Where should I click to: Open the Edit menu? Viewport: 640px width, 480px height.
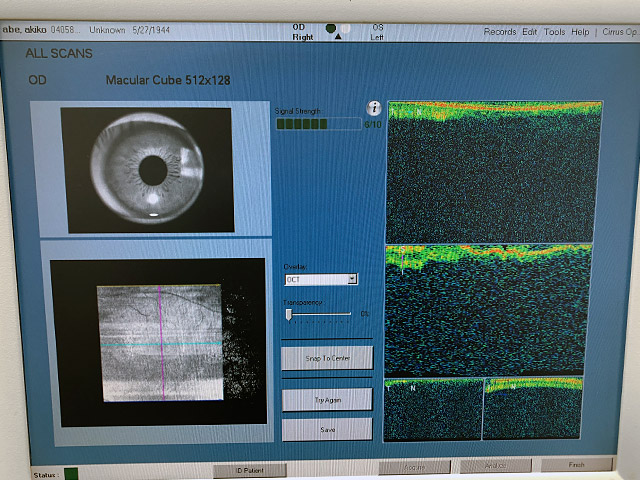point(529,32)
